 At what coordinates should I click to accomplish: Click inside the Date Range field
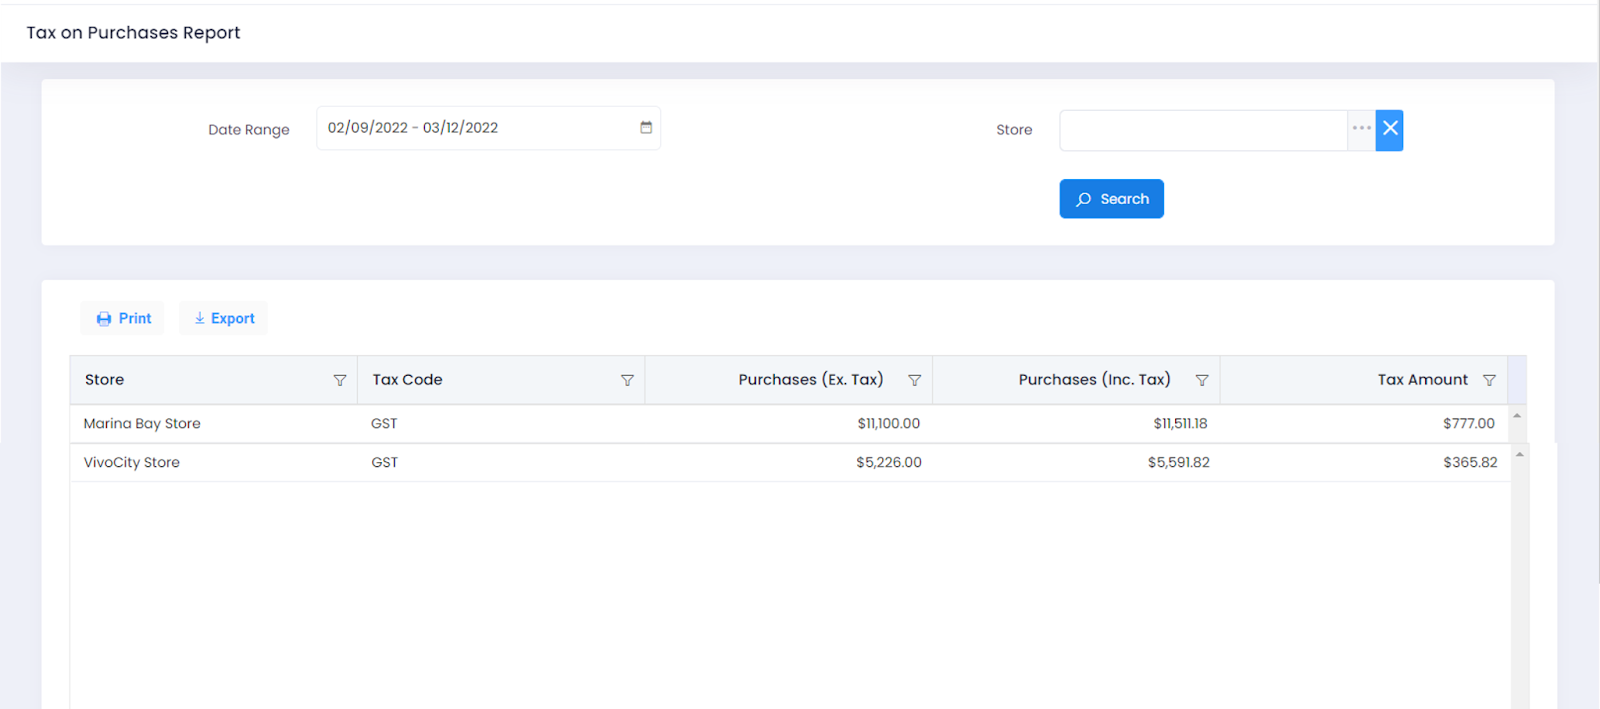tap(475, 128)
